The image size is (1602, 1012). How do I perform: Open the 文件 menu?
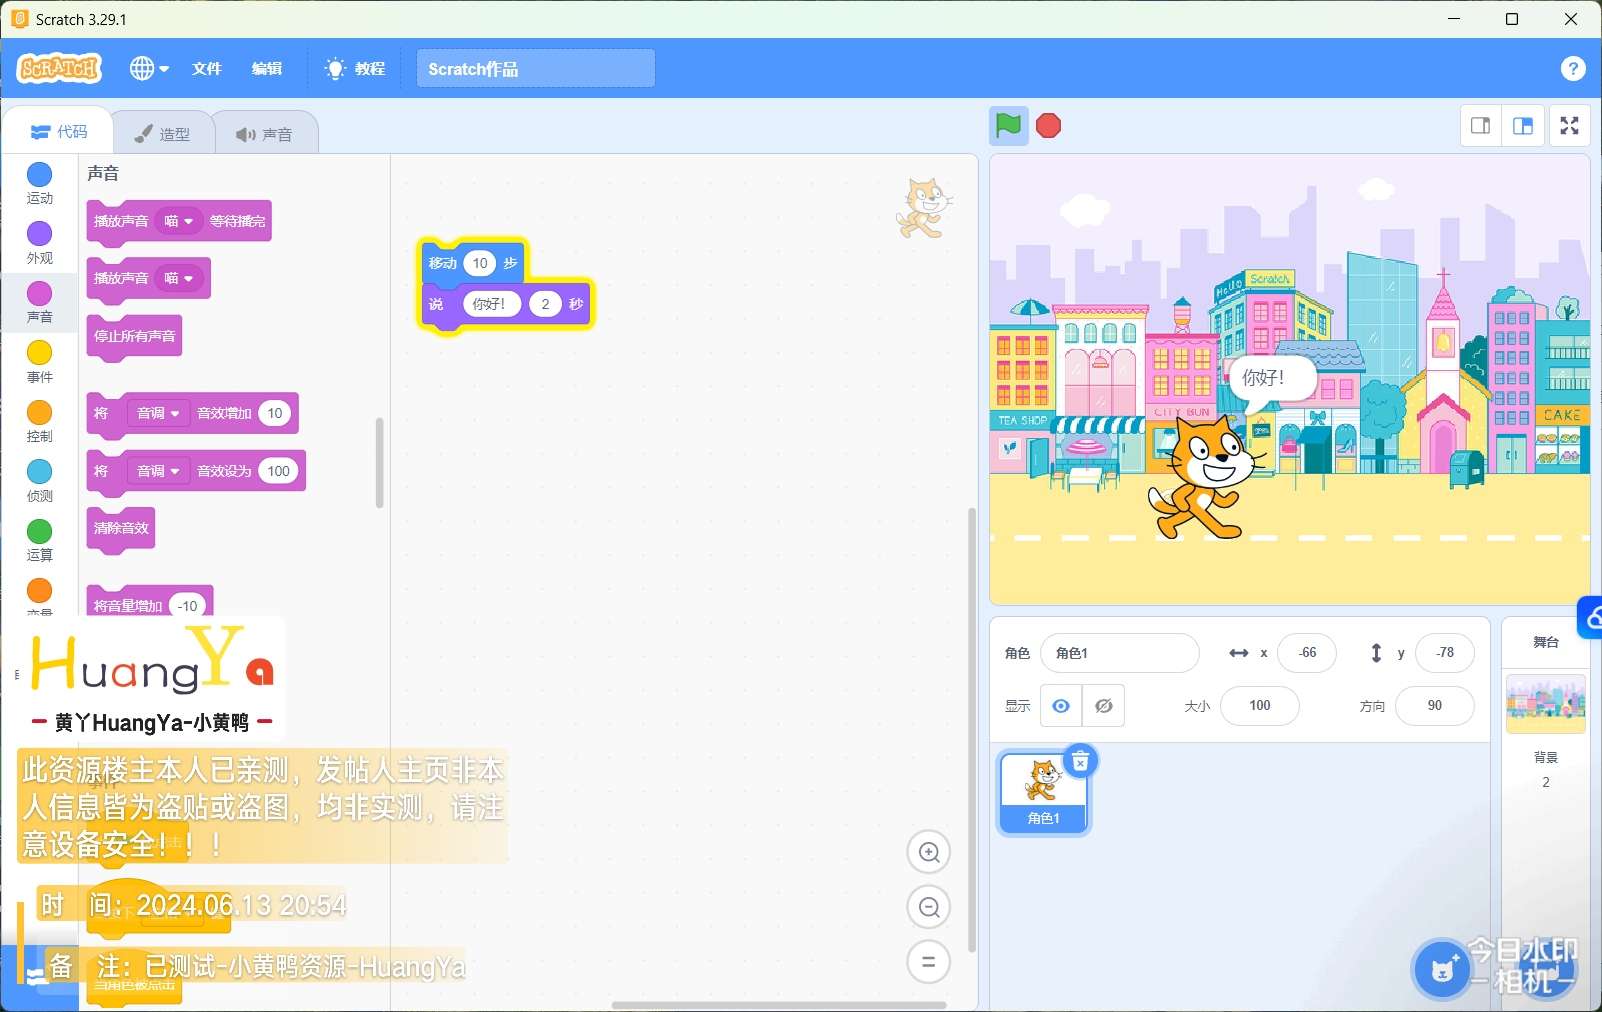pos(207,68)
